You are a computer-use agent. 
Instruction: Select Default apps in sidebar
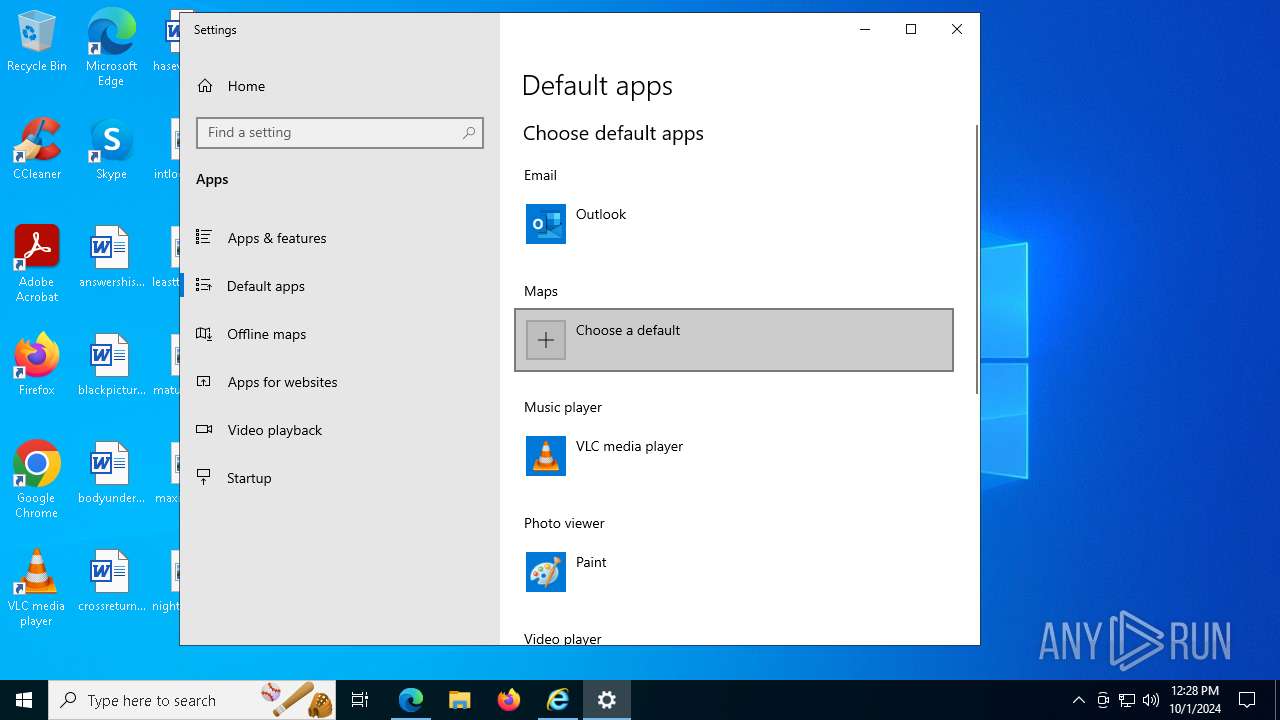(x=265, y=286)
